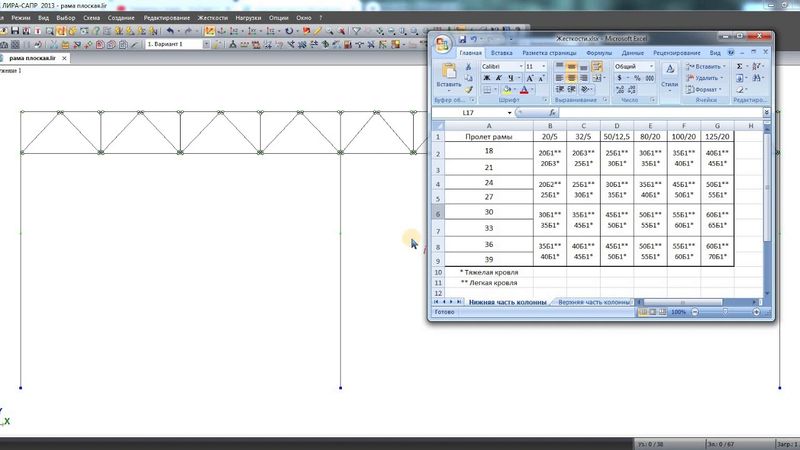Undo last action in LIRA-SAPR toolbar

(x=170, y=31)
